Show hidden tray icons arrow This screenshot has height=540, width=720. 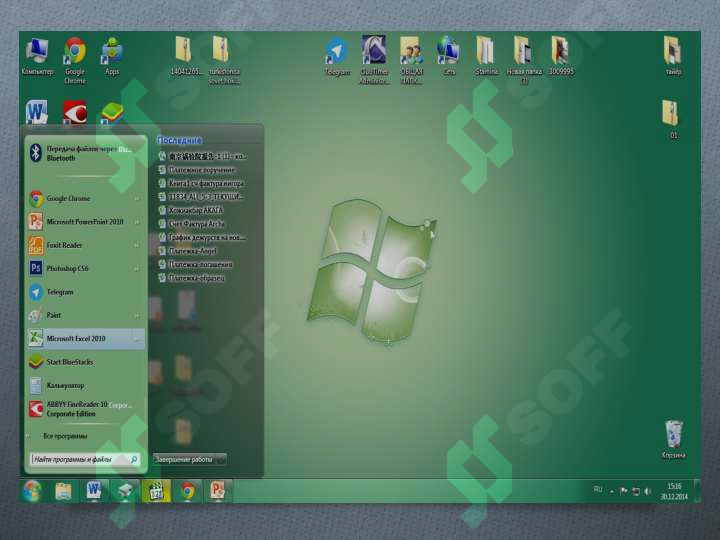tap(612, 491)
